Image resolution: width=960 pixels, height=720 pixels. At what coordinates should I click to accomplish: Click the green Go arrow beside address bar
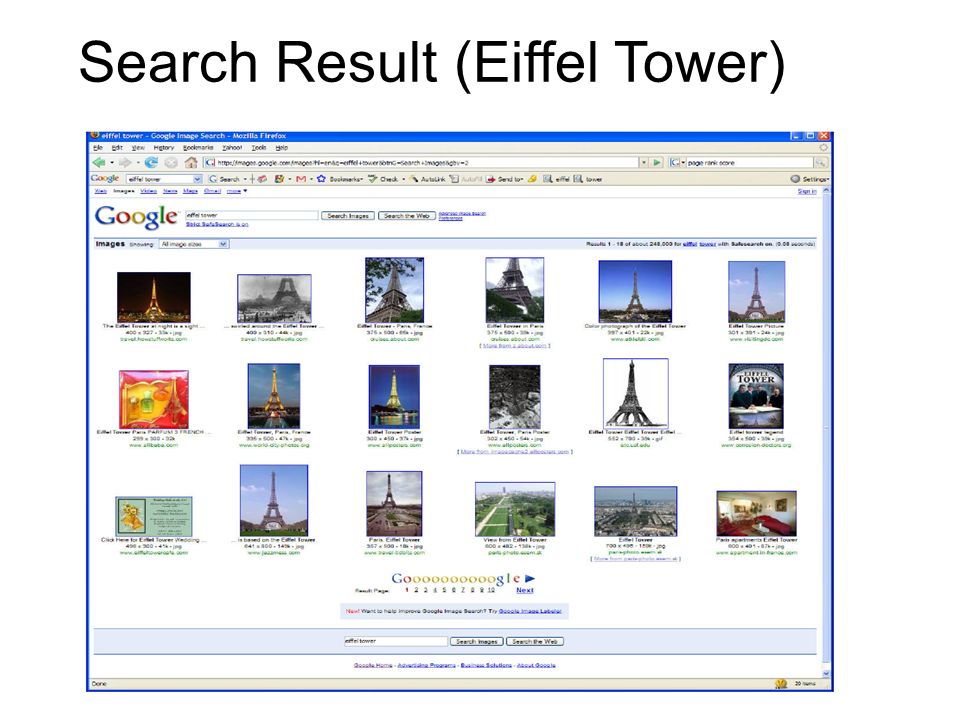pos(657,162)
